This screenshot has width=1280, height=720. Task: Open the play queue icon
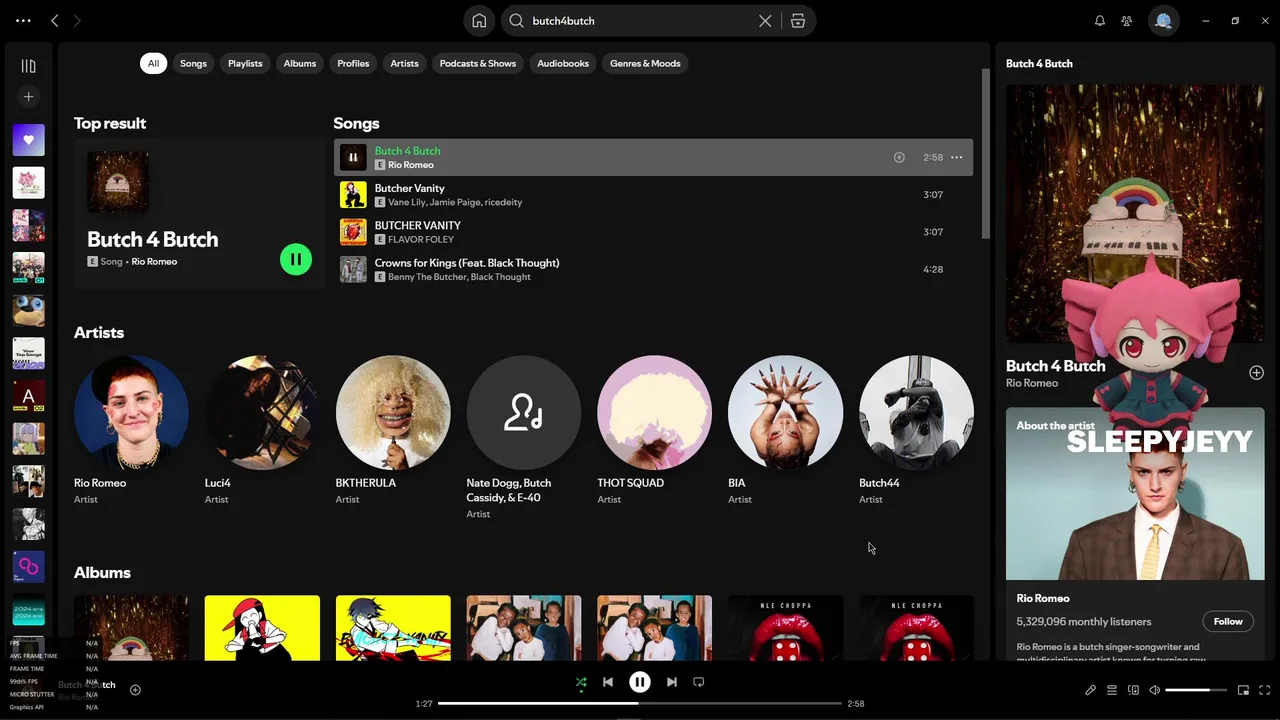point(1112,690)
